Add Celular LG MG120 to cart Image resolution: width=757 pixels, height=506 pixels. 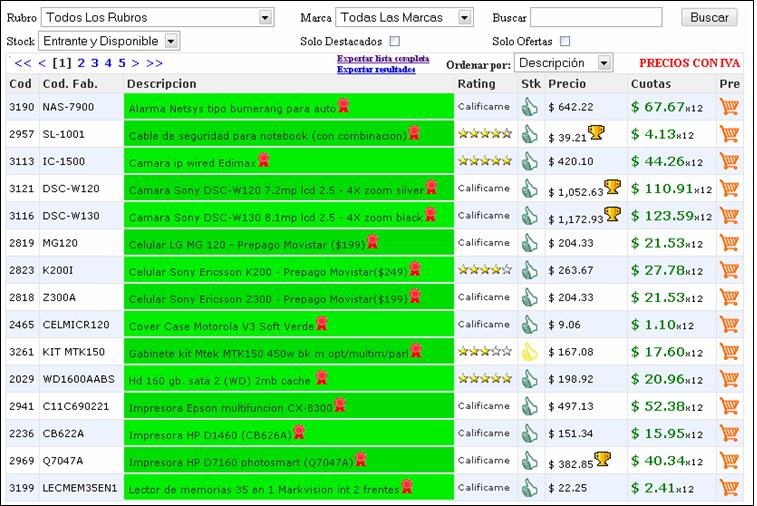[729, 243]
